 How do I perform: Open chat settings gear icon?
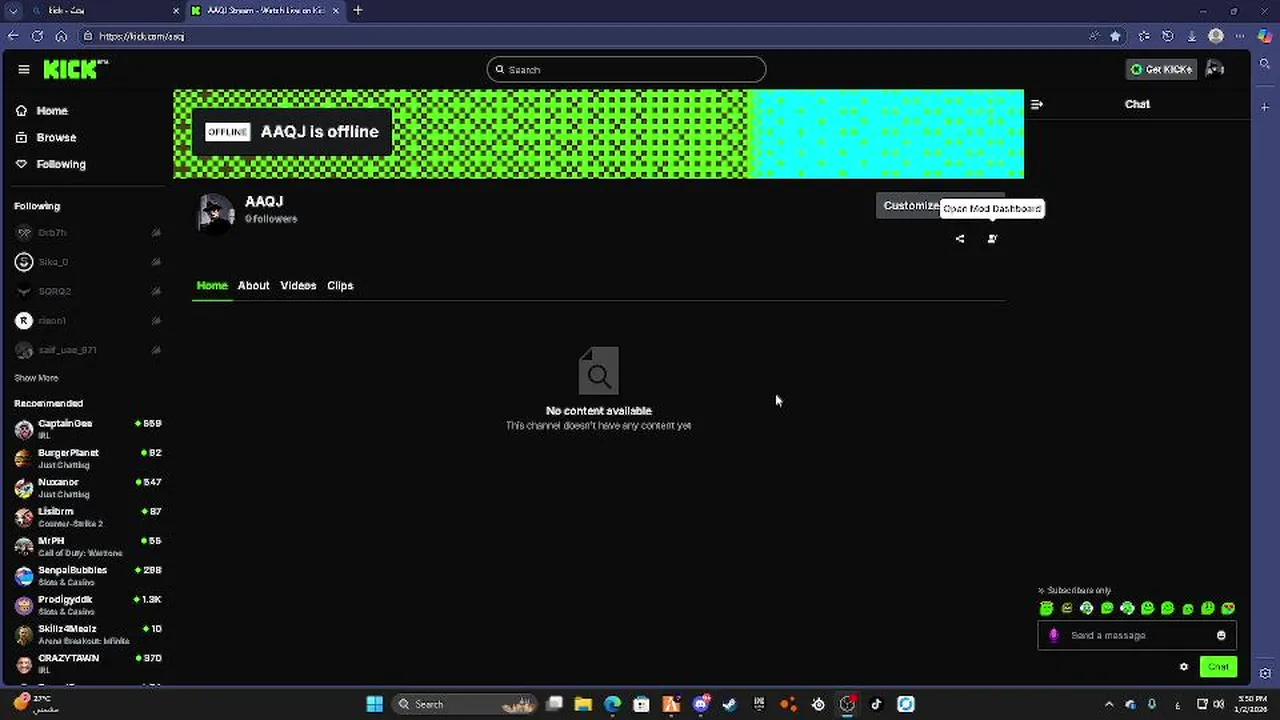1184,667
